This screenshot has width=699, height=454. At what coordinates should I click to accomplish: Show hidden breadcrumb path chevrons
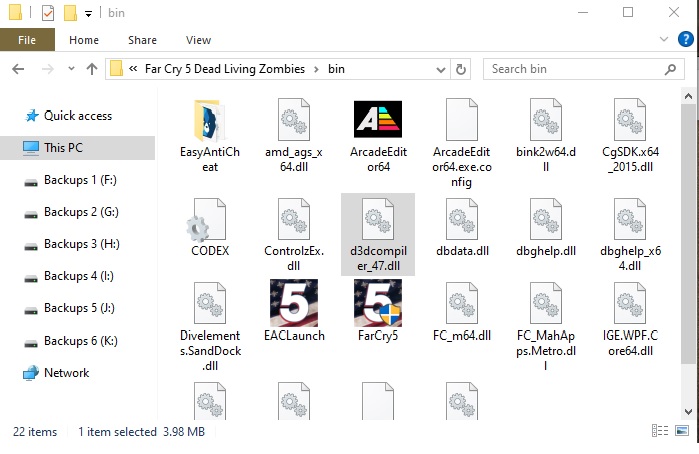(x=133, y=69)
